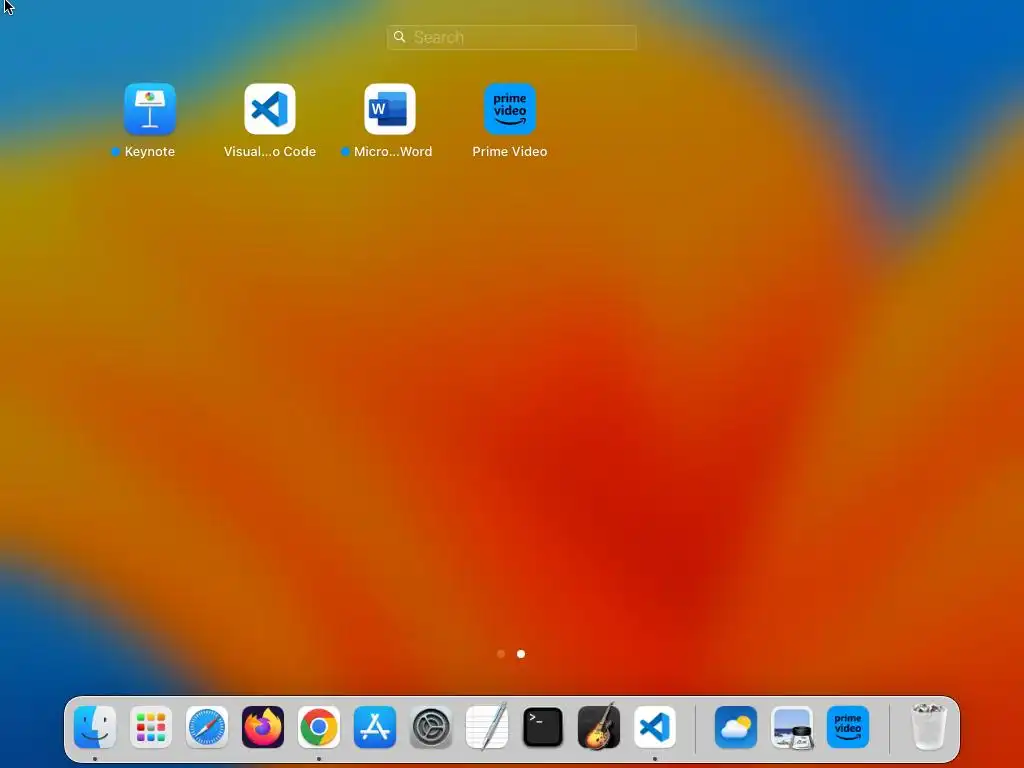Launch TextEdit from the Dock
1024x768 pixels.
pos(487,727)
